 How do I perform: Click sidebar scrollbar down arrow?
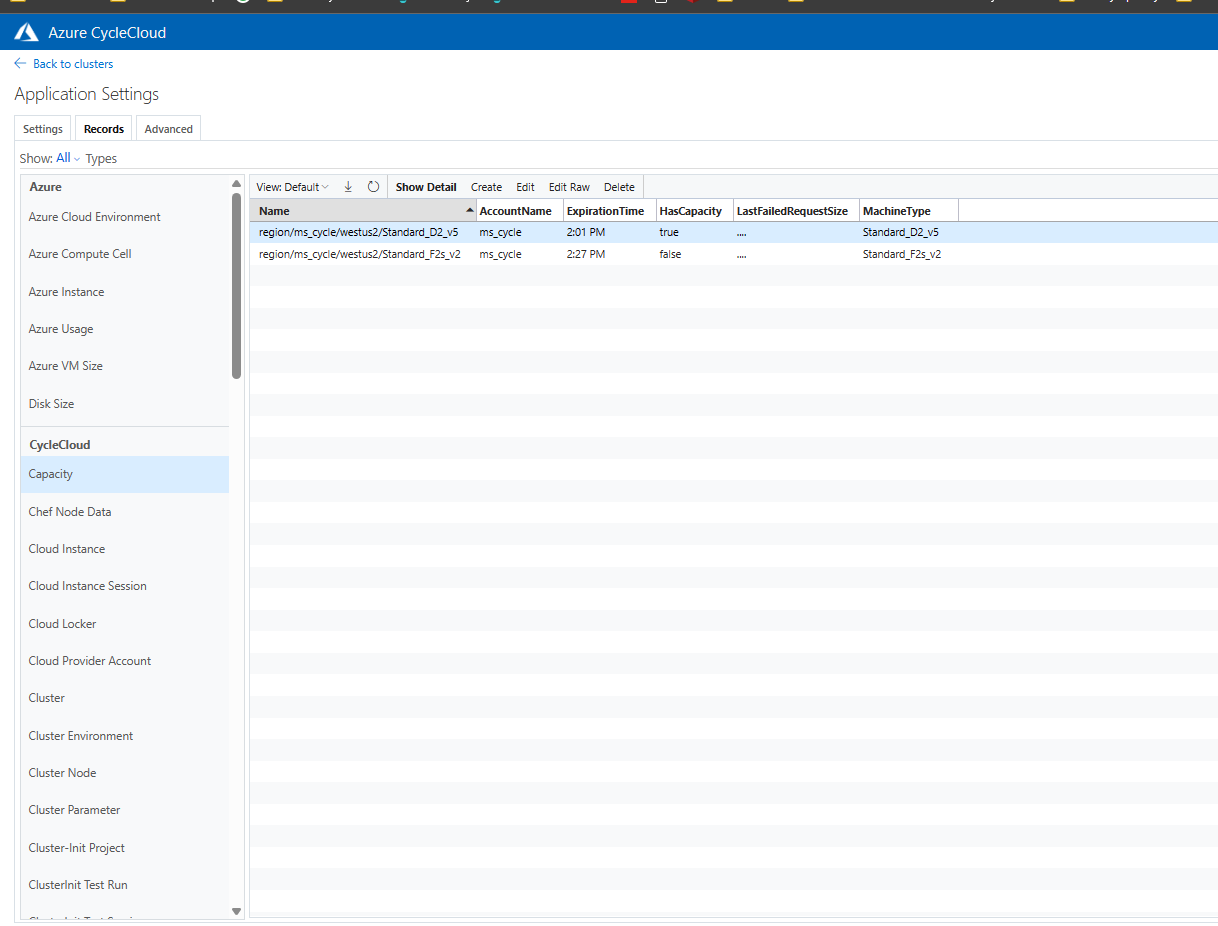click(237, 911)
